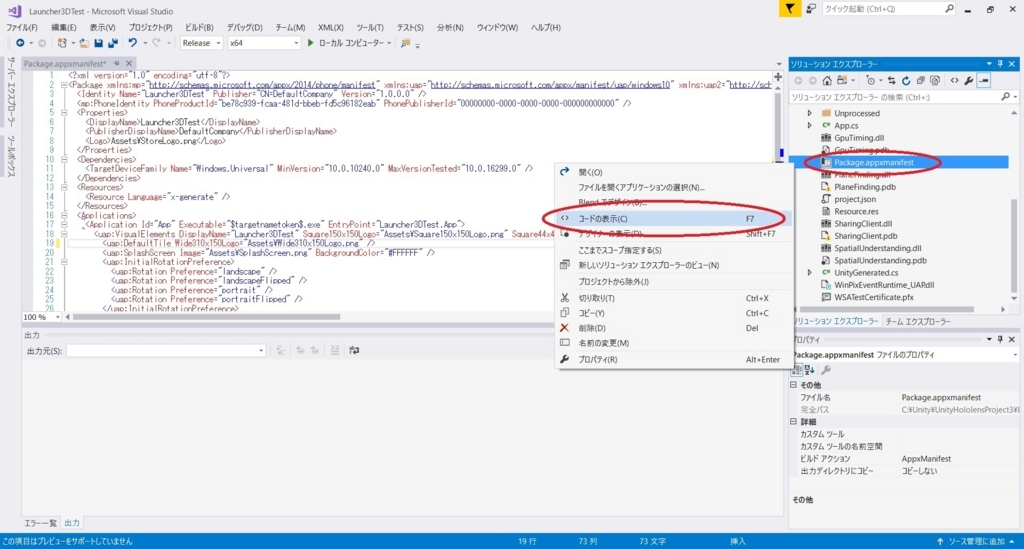This screenshot has width=1024, height=549.
Task: Open Properties wrench in Solution Explorer toolbar
Action: (x=968, y=81)
